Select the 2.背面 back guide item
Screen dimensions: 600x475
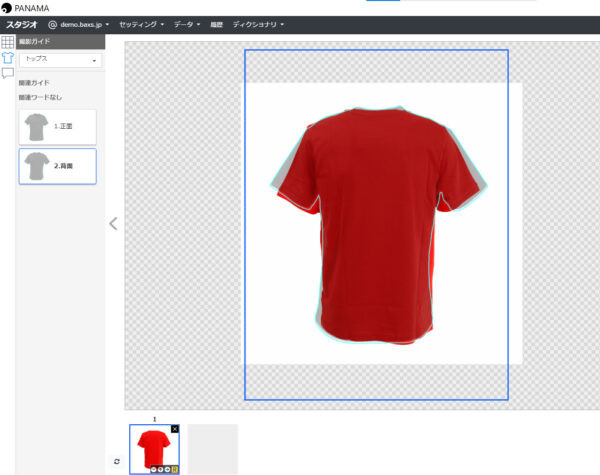pyautogui.click(x=57, y=166)
